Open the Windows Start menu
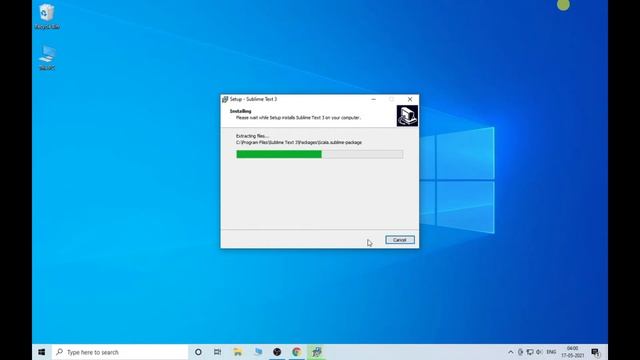640x360 pixels. pyautogui.click(x=42, y=352)
